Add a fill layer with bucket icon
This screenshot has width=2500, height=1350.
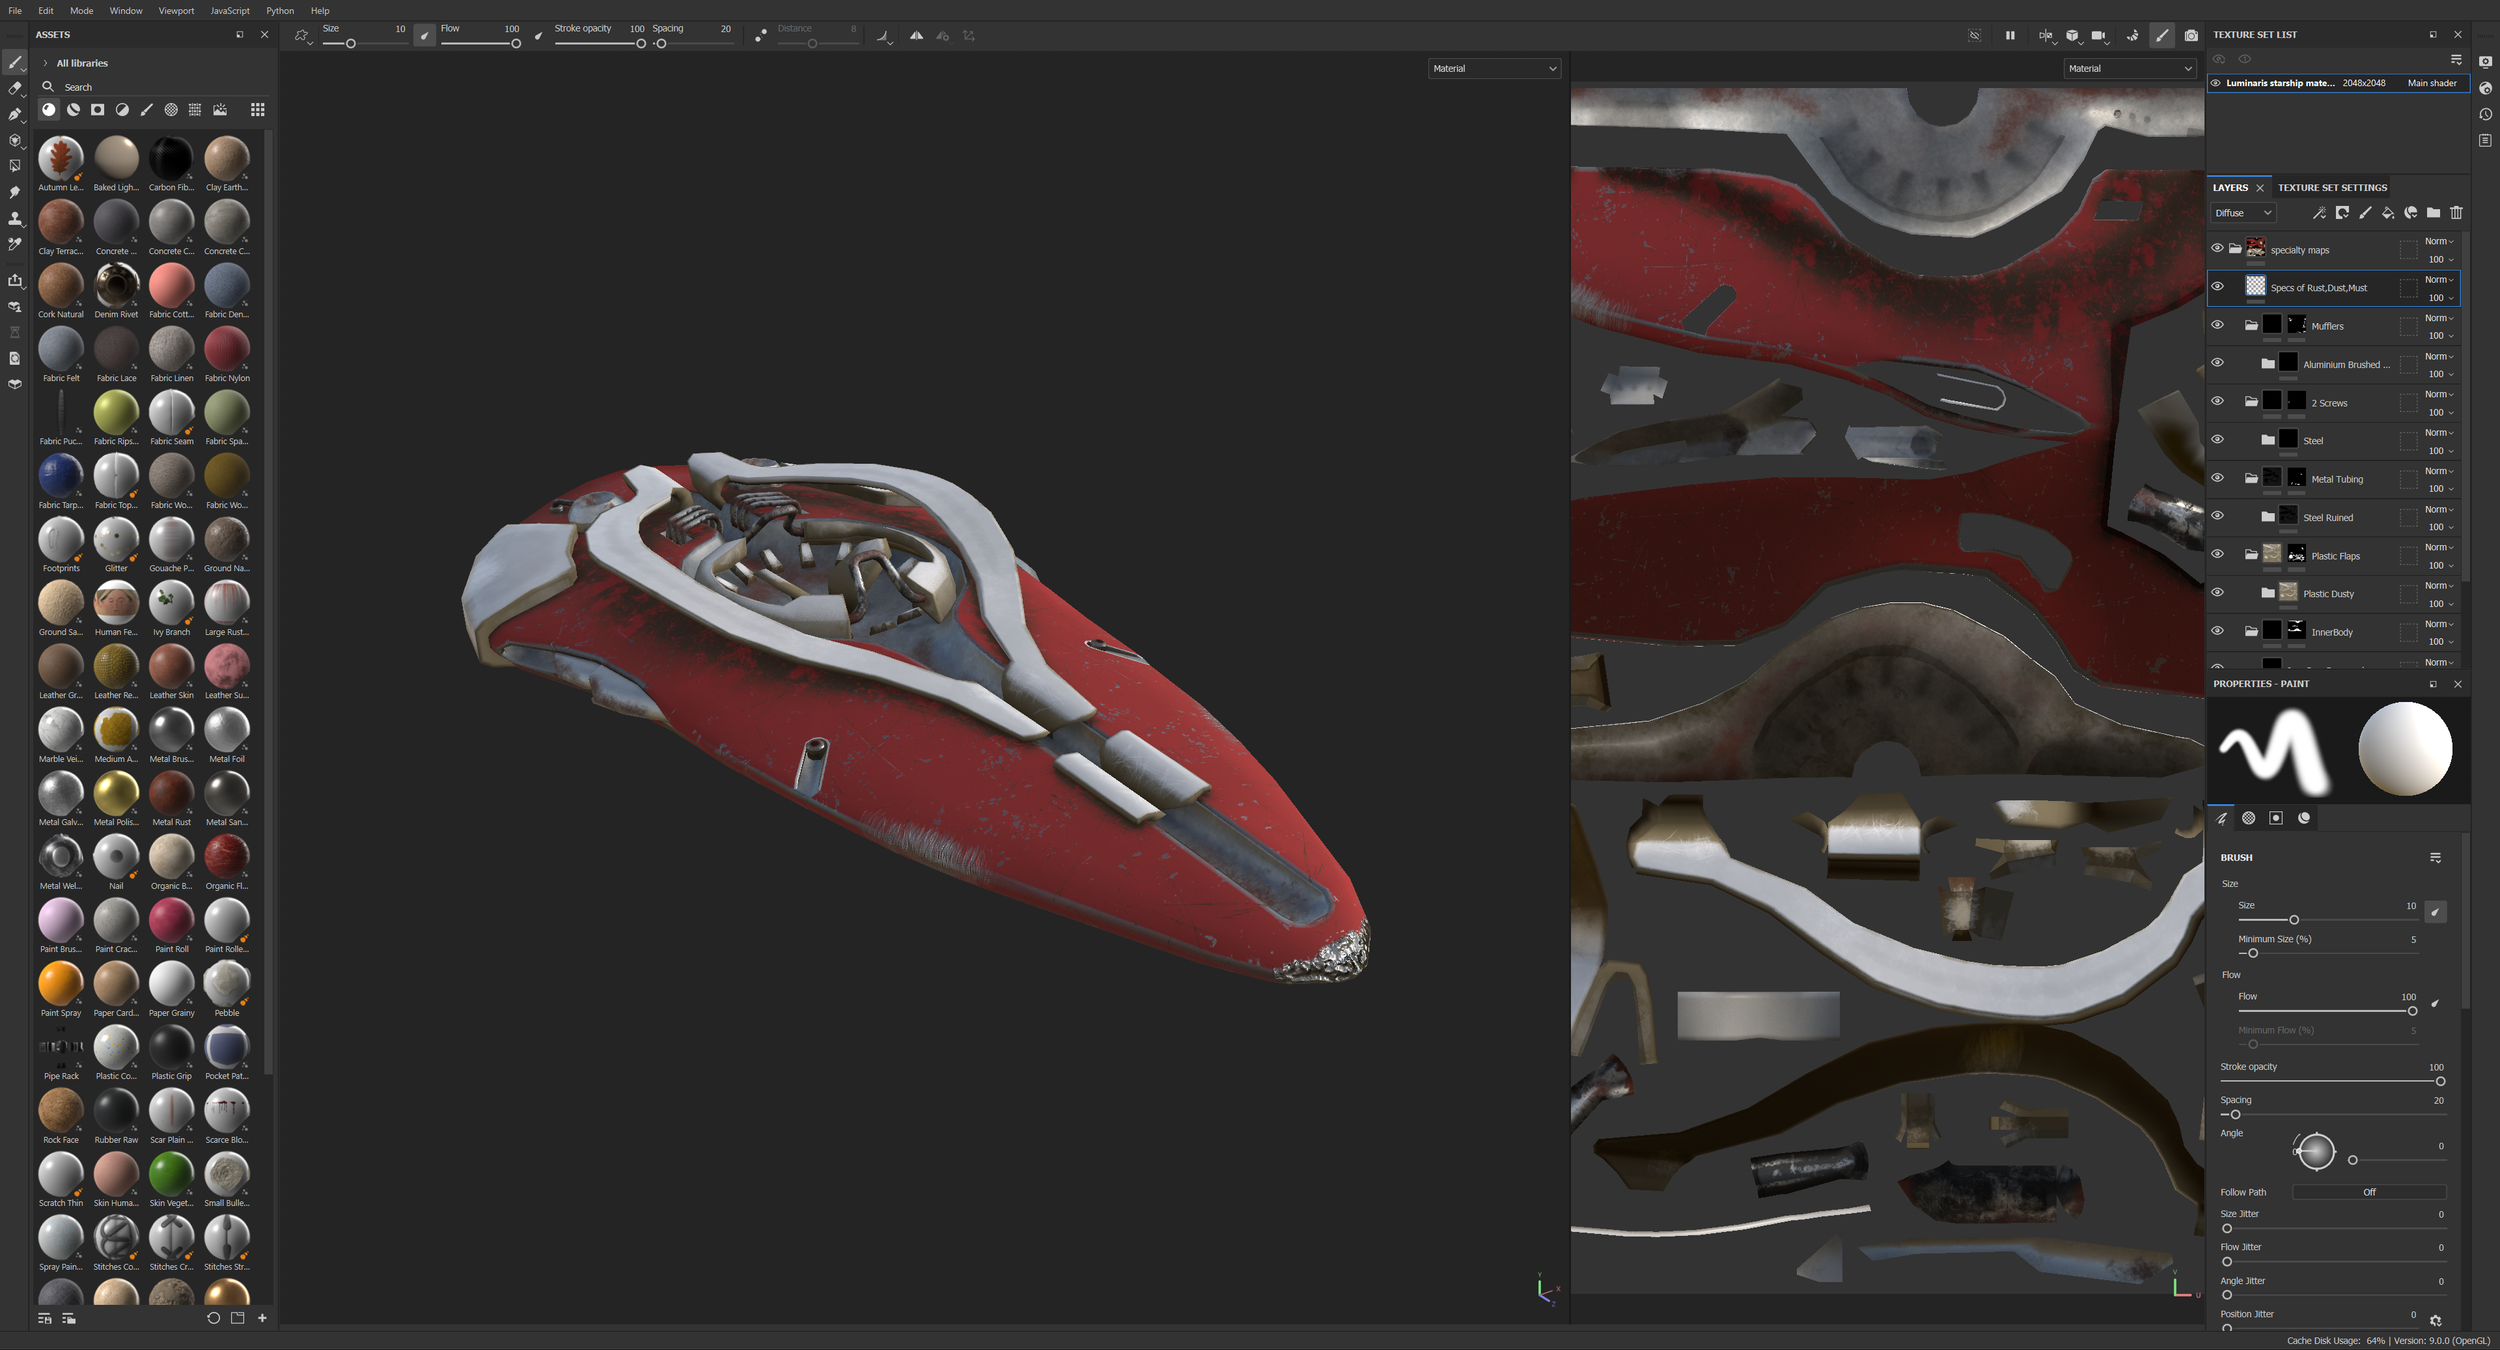coord(2388,213)
